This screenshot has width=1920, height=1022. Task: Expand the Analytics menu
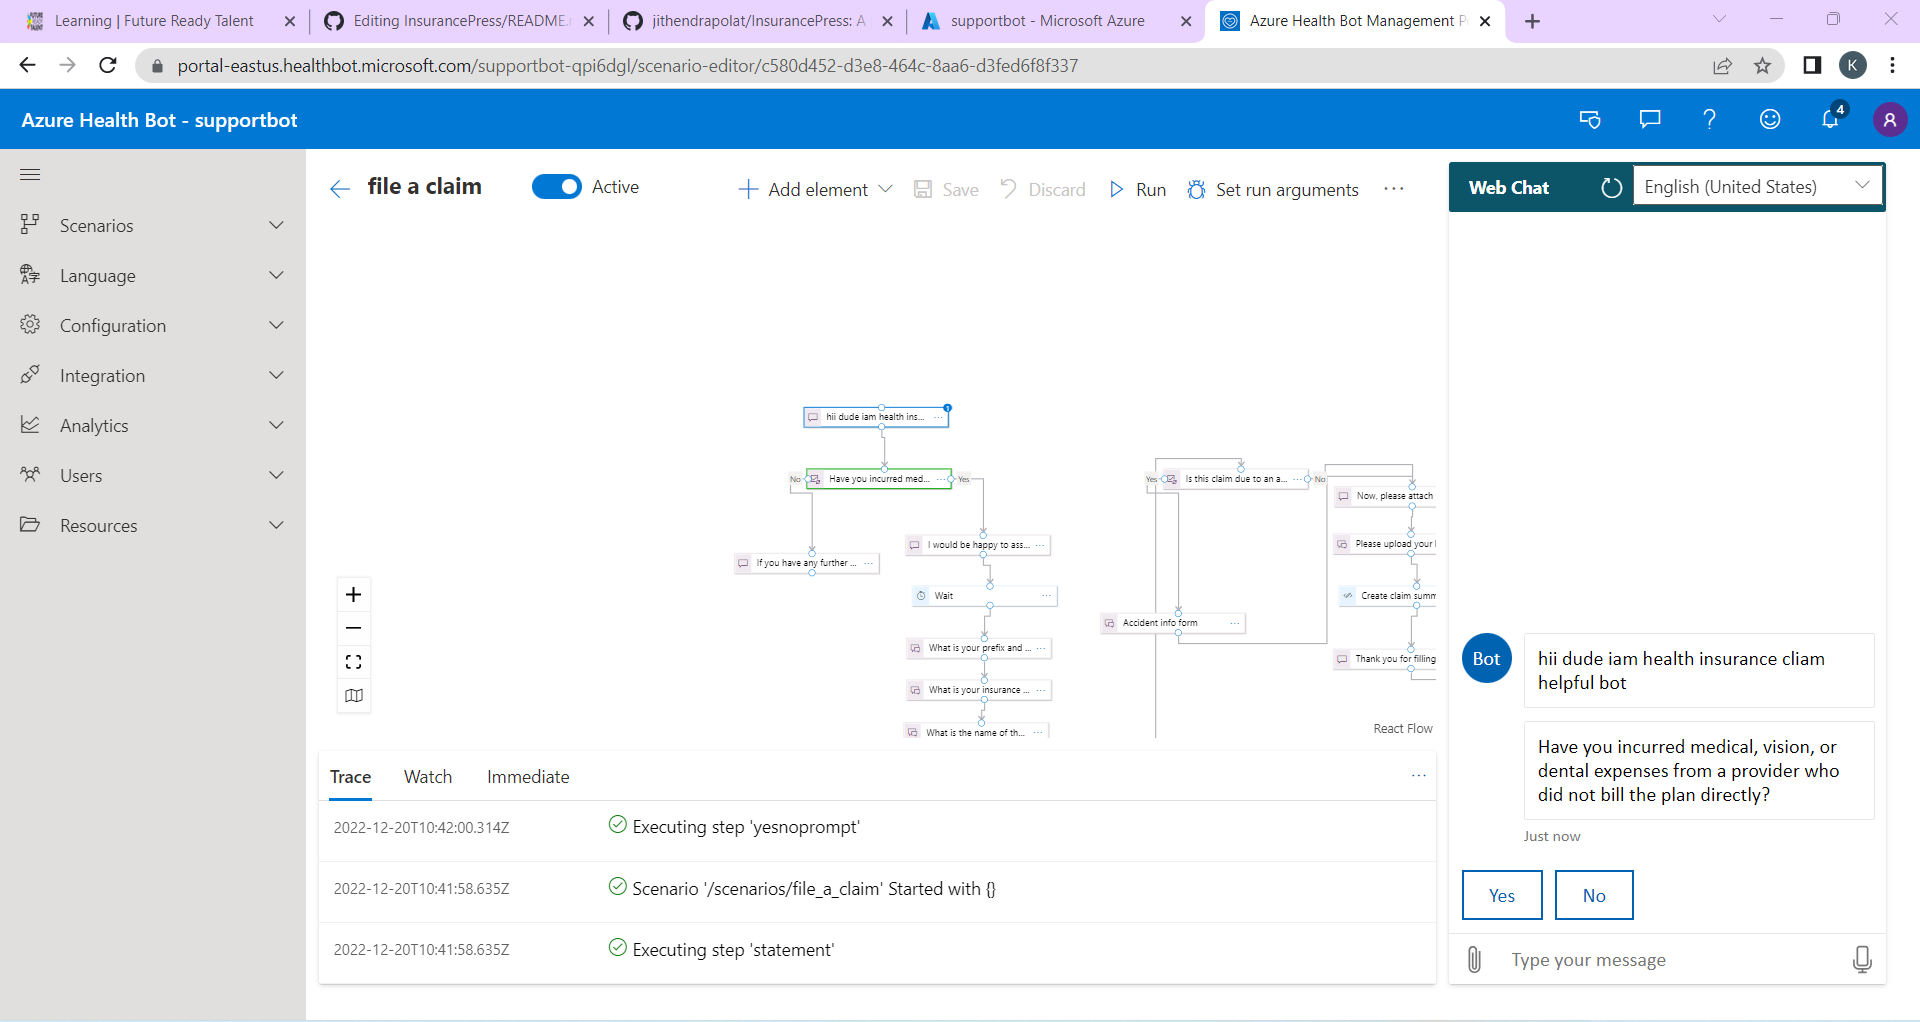coord(153,426)
